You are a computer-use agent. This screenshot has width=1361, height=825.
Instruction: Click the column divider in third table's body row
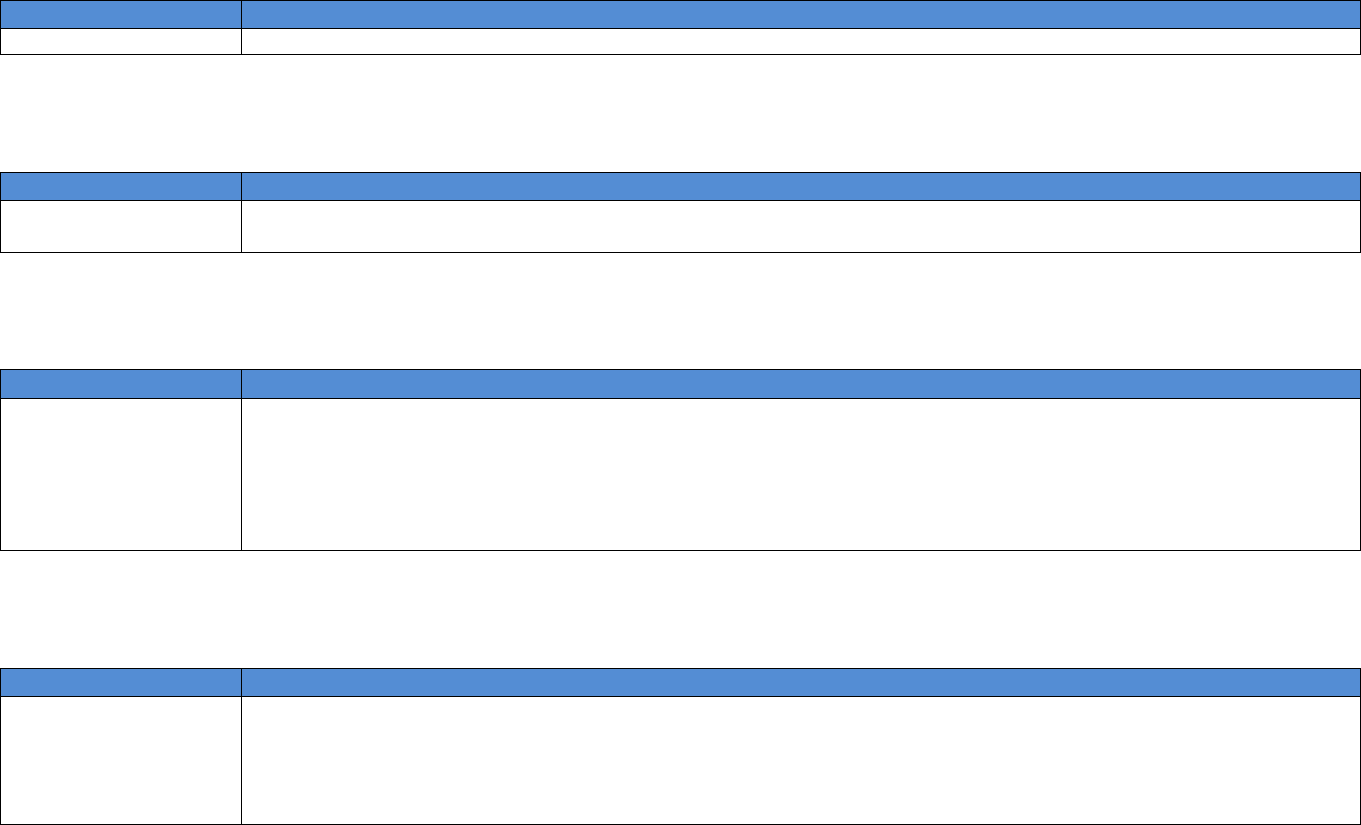pyautogui.click(x=241, y=474)
